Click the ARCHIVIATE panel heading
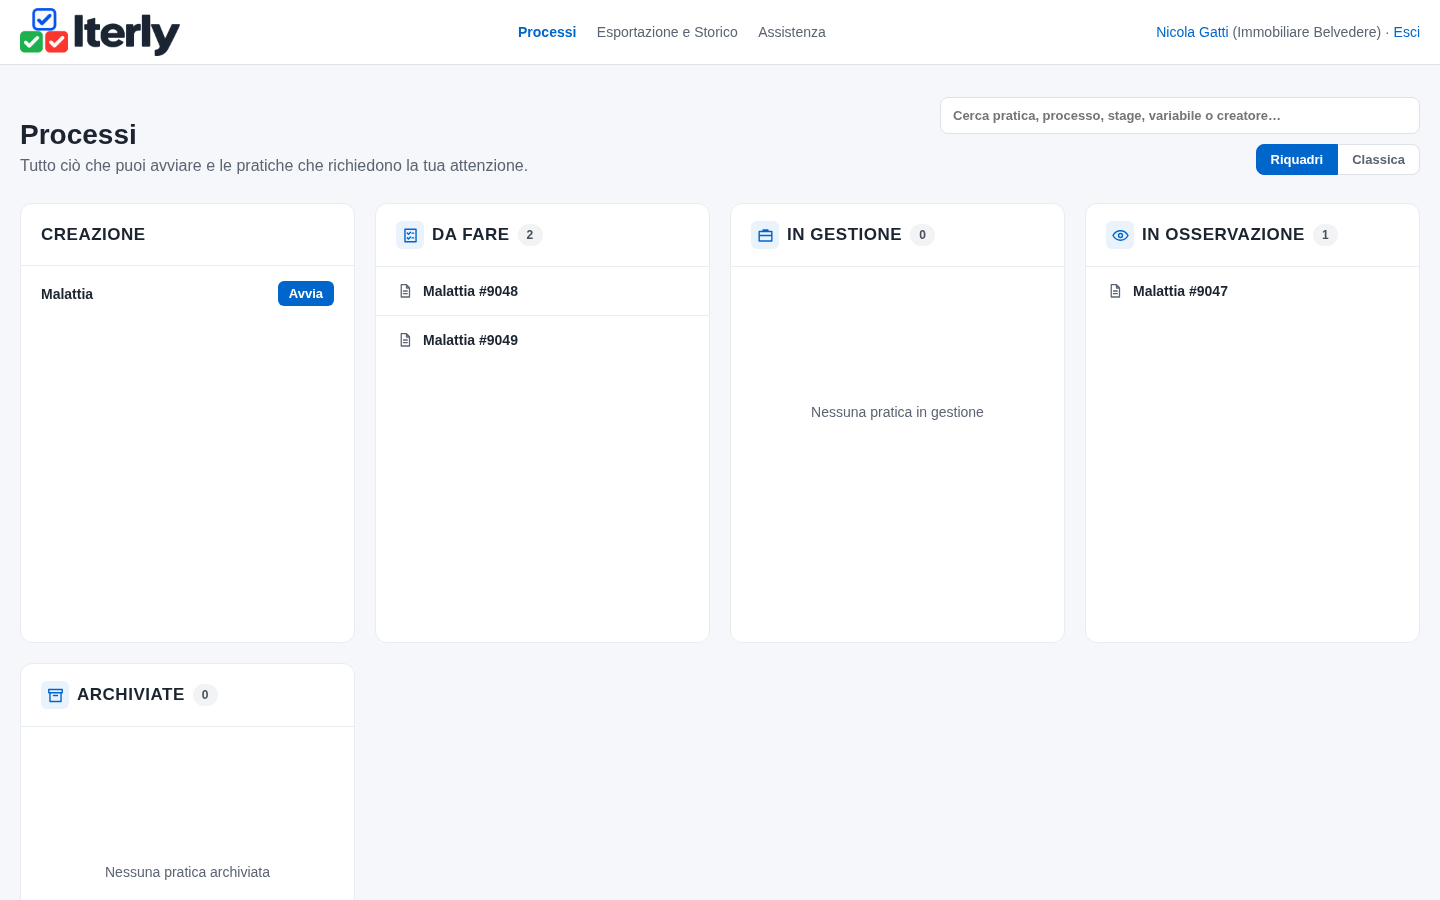 (130, 694)
